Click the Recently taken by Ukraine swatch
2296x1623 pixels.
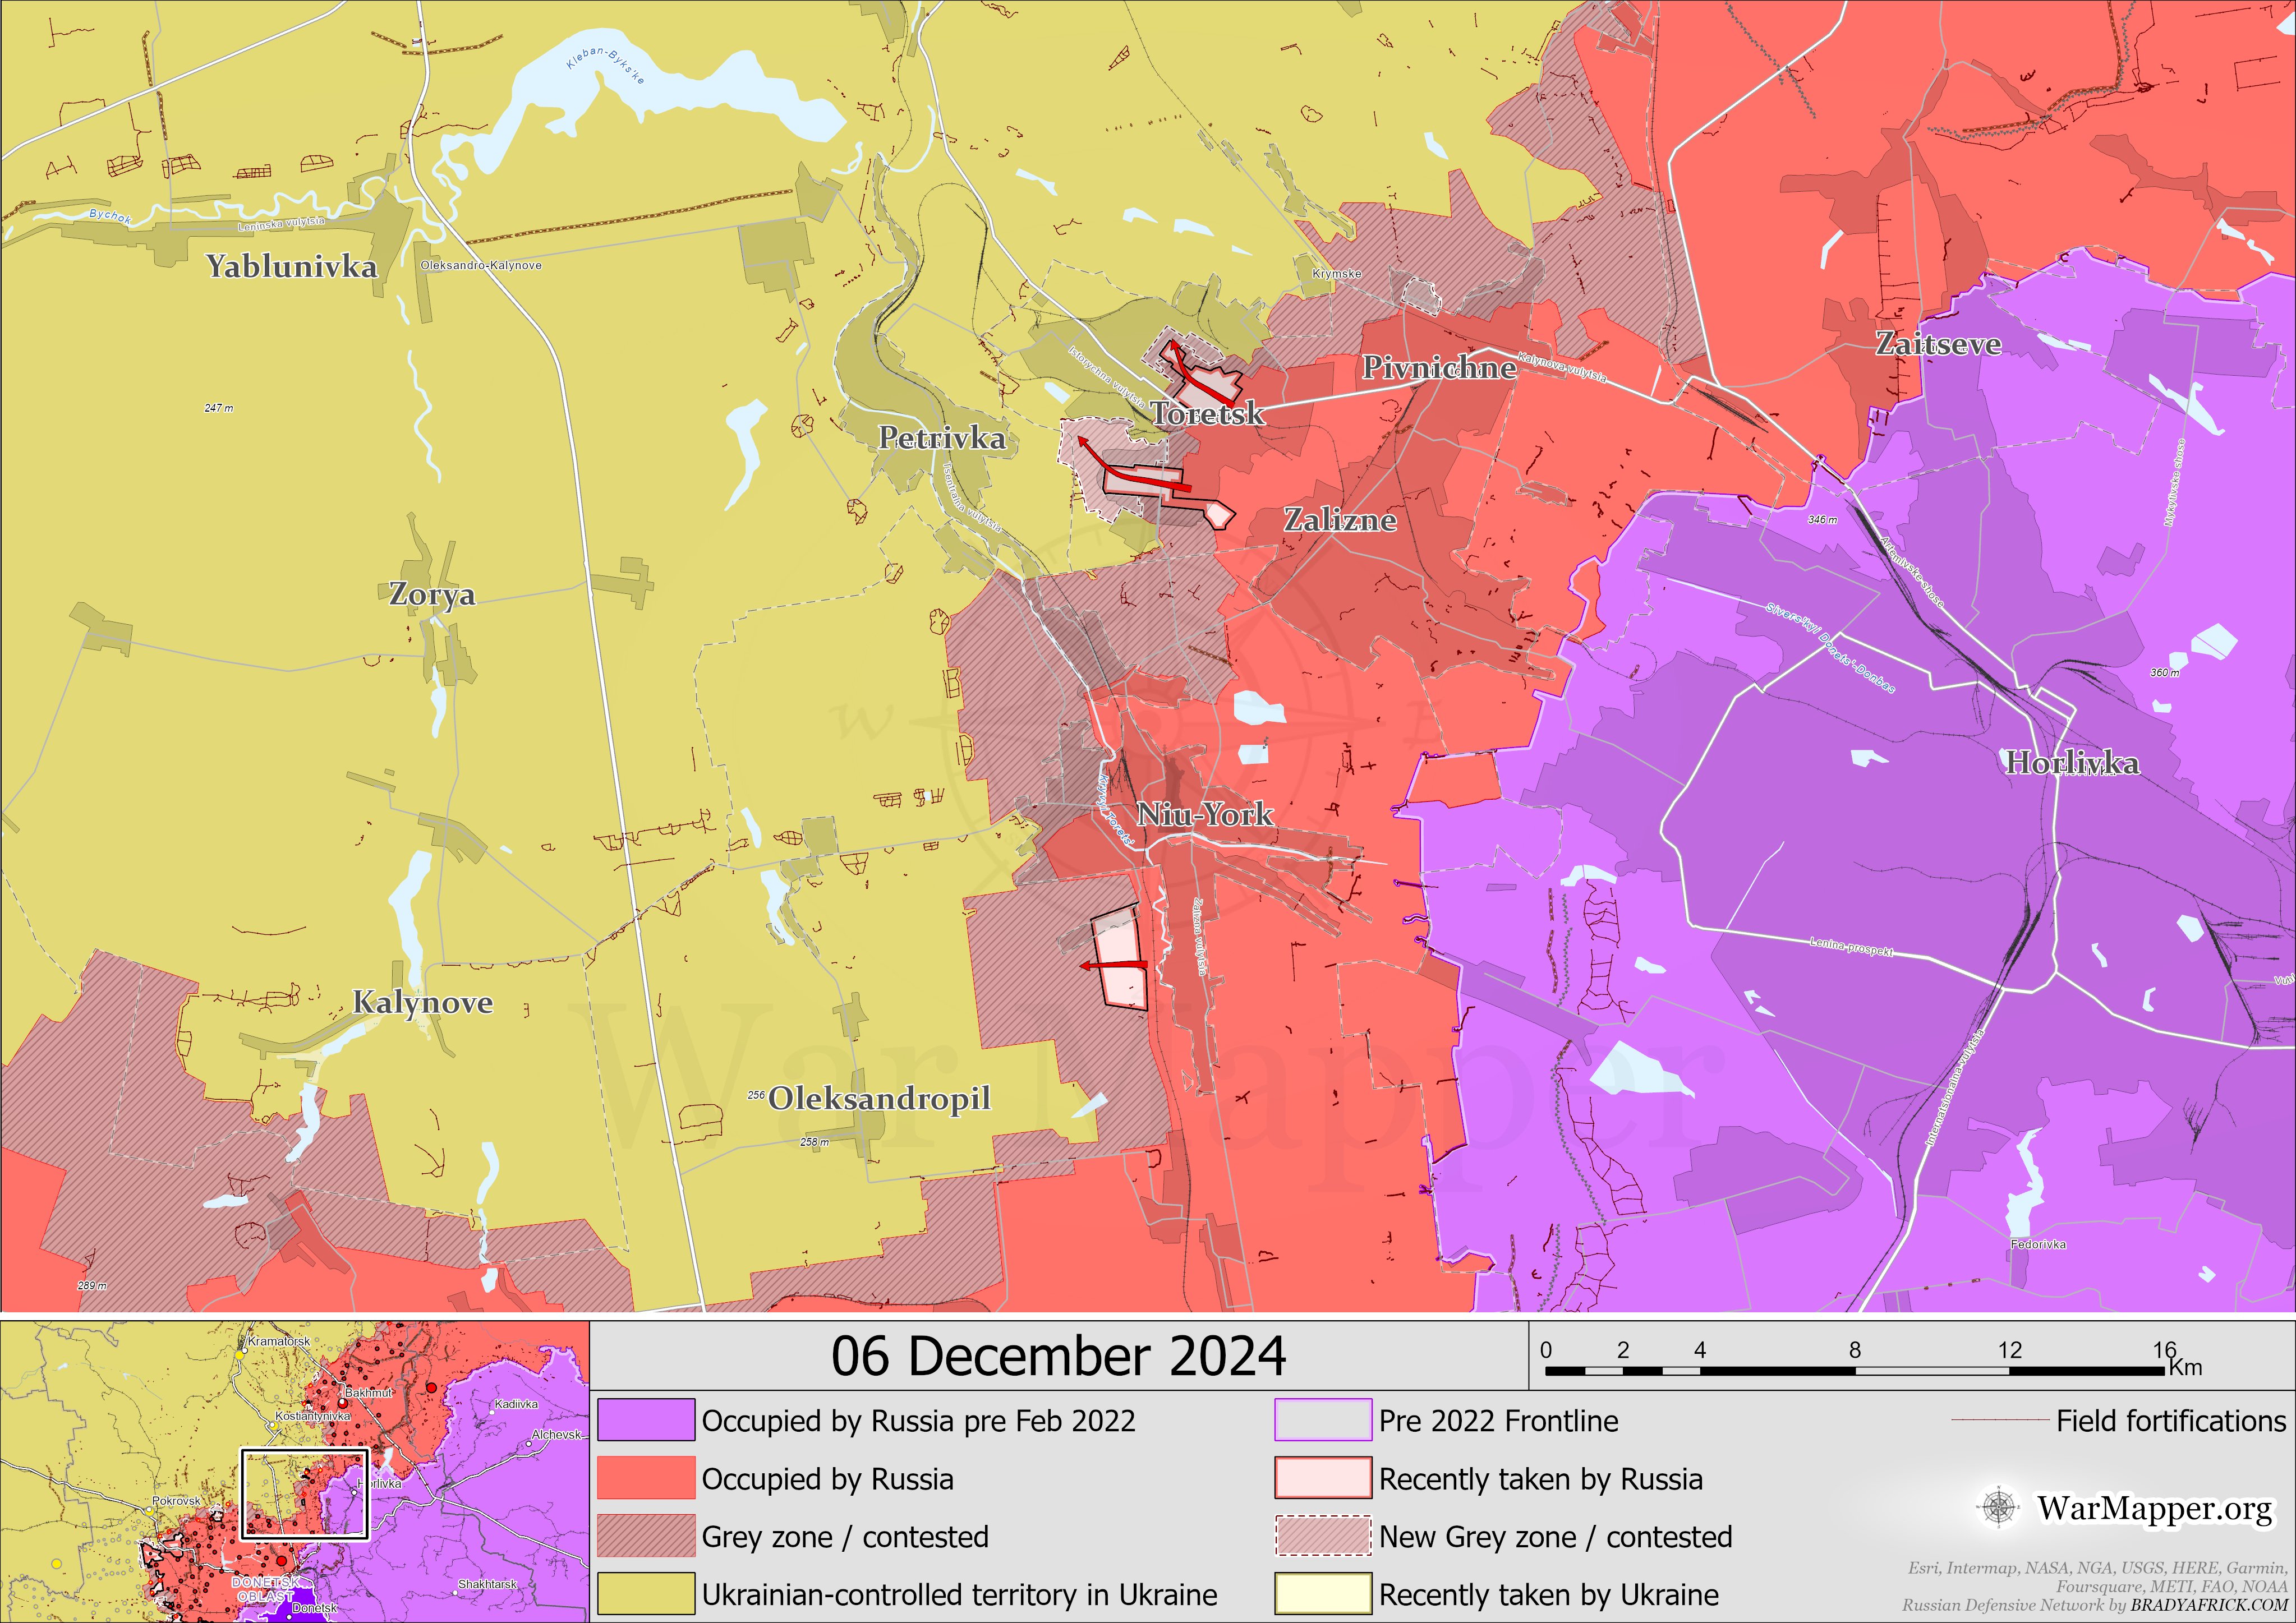[x=1322, y=1594]
